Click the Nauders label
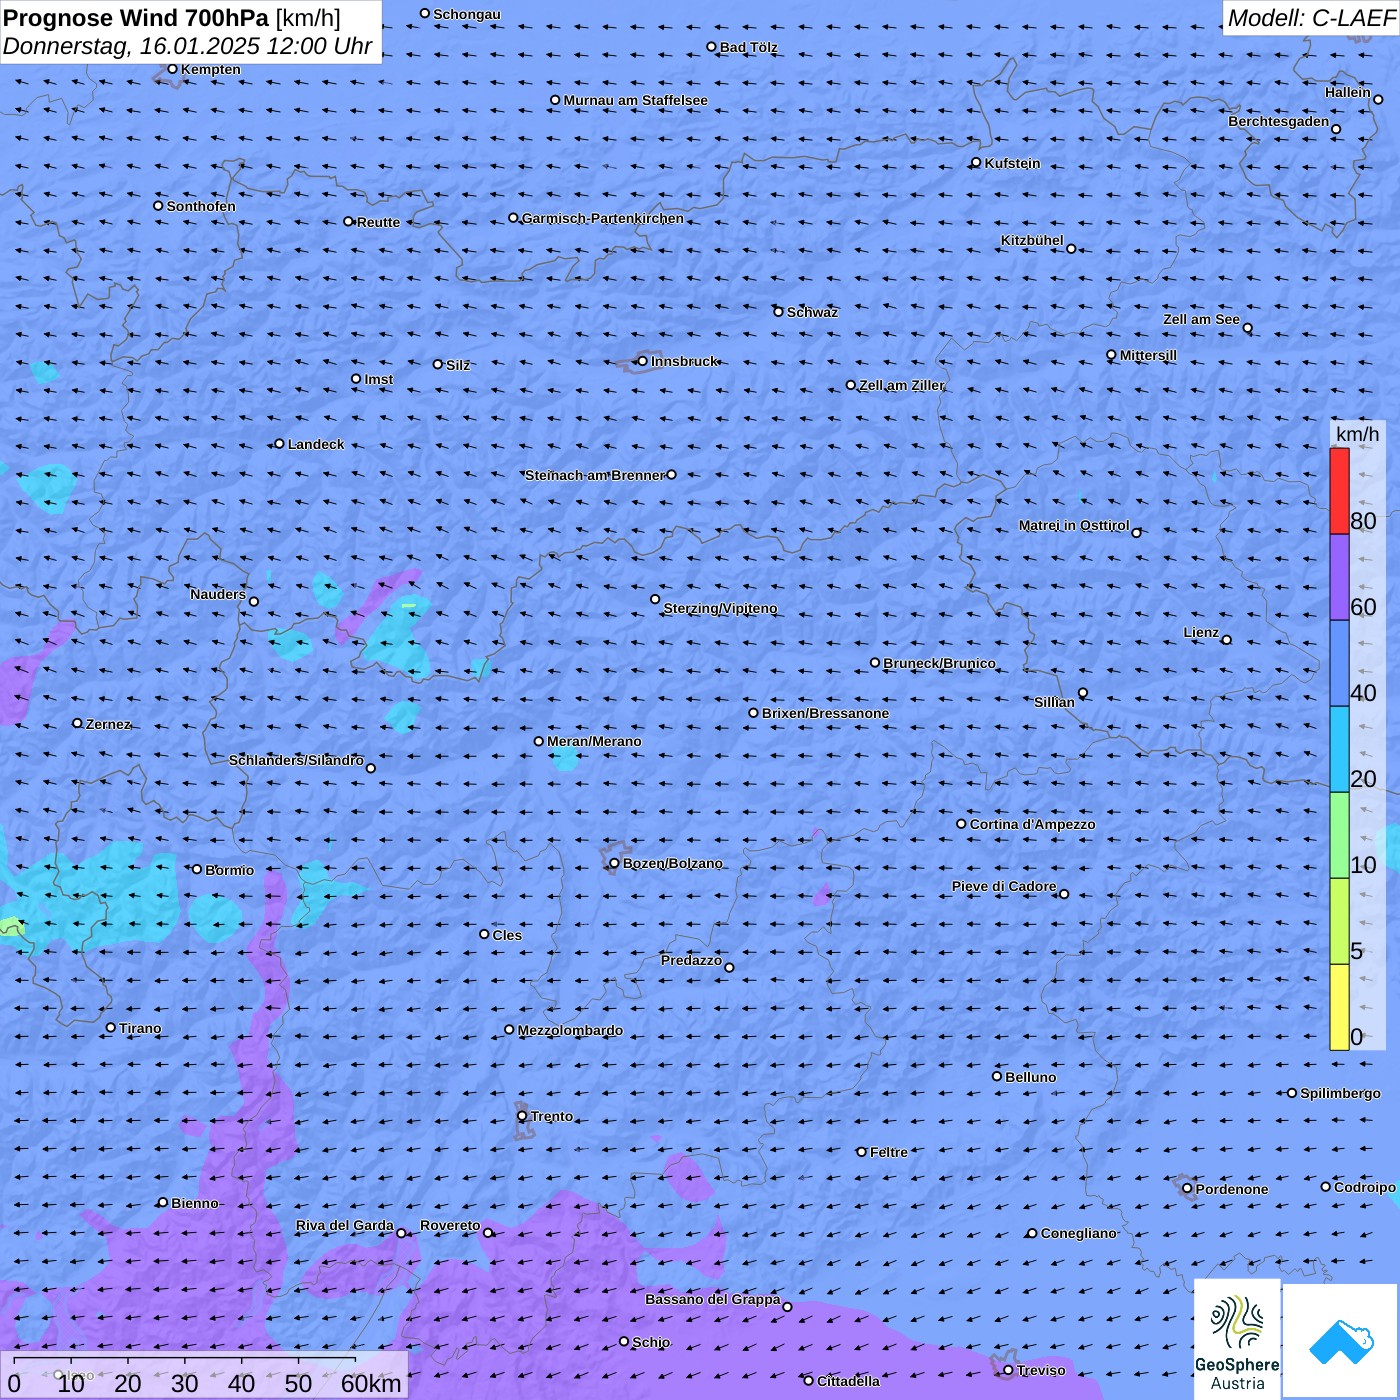Image resolution: width=1400 pixels, height=1400 pixels. (218, 594)
